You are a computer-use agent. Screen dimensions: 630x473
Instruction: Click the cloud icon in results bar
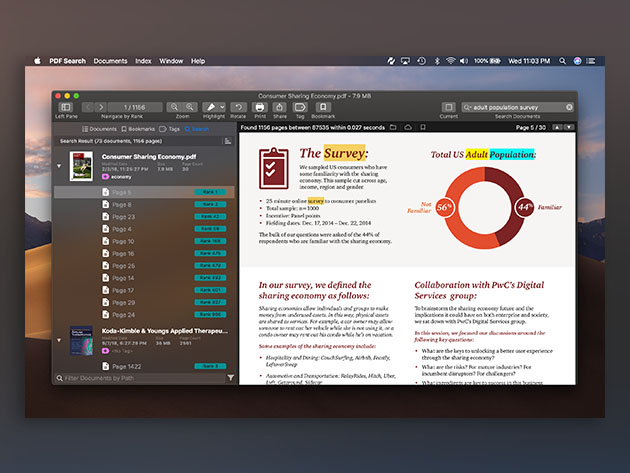408,127
